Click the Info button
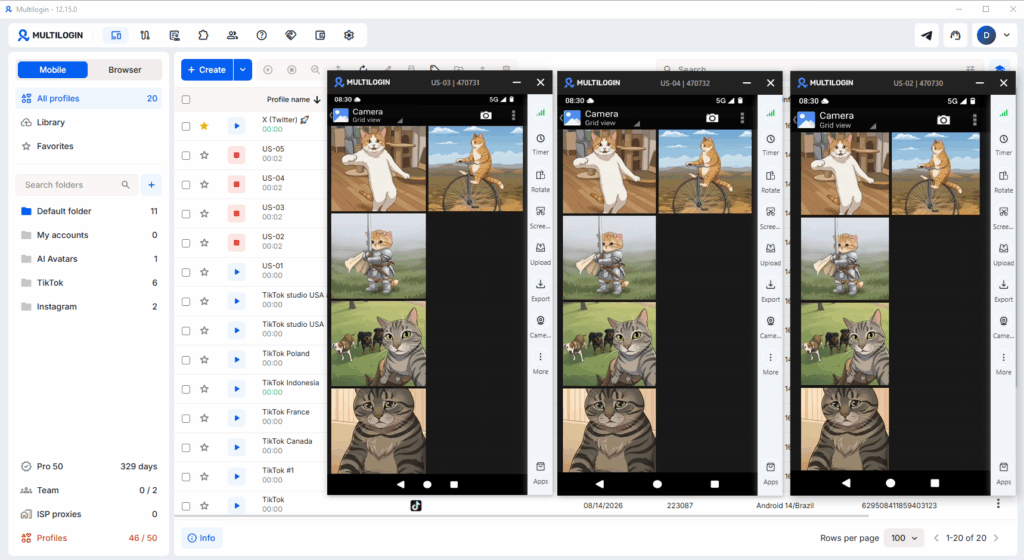This screenshot has width=1024, height=560. (x=202, y=538)
